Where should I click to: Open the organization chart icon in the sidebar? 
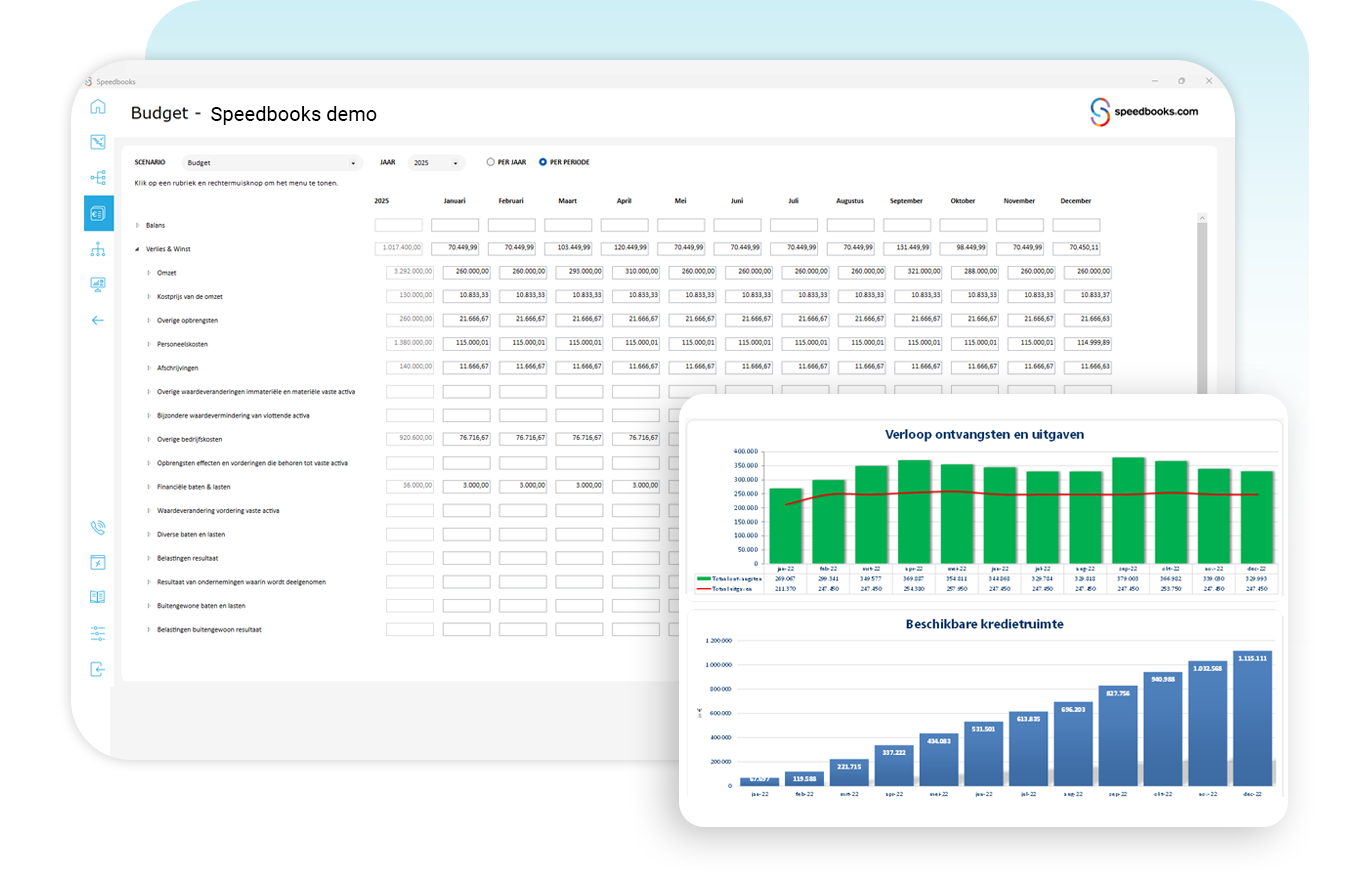[98, 249]
